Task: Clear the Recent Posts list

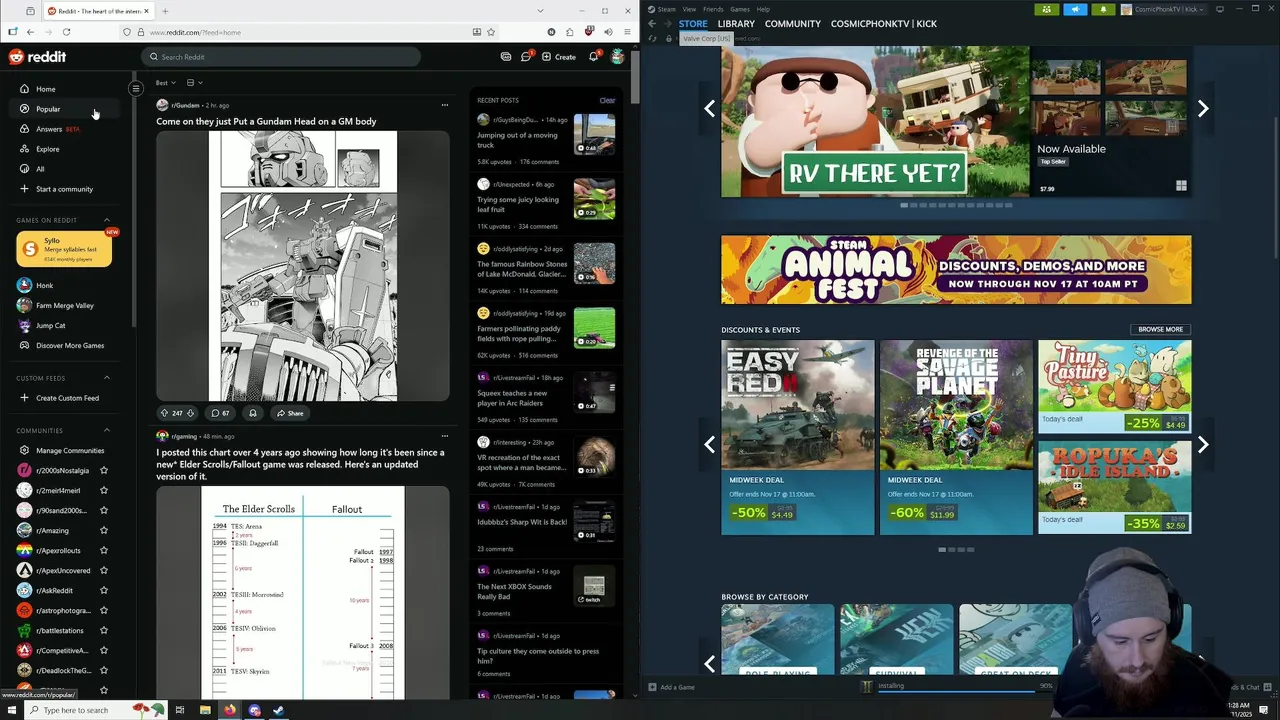Action: point(607,100)
